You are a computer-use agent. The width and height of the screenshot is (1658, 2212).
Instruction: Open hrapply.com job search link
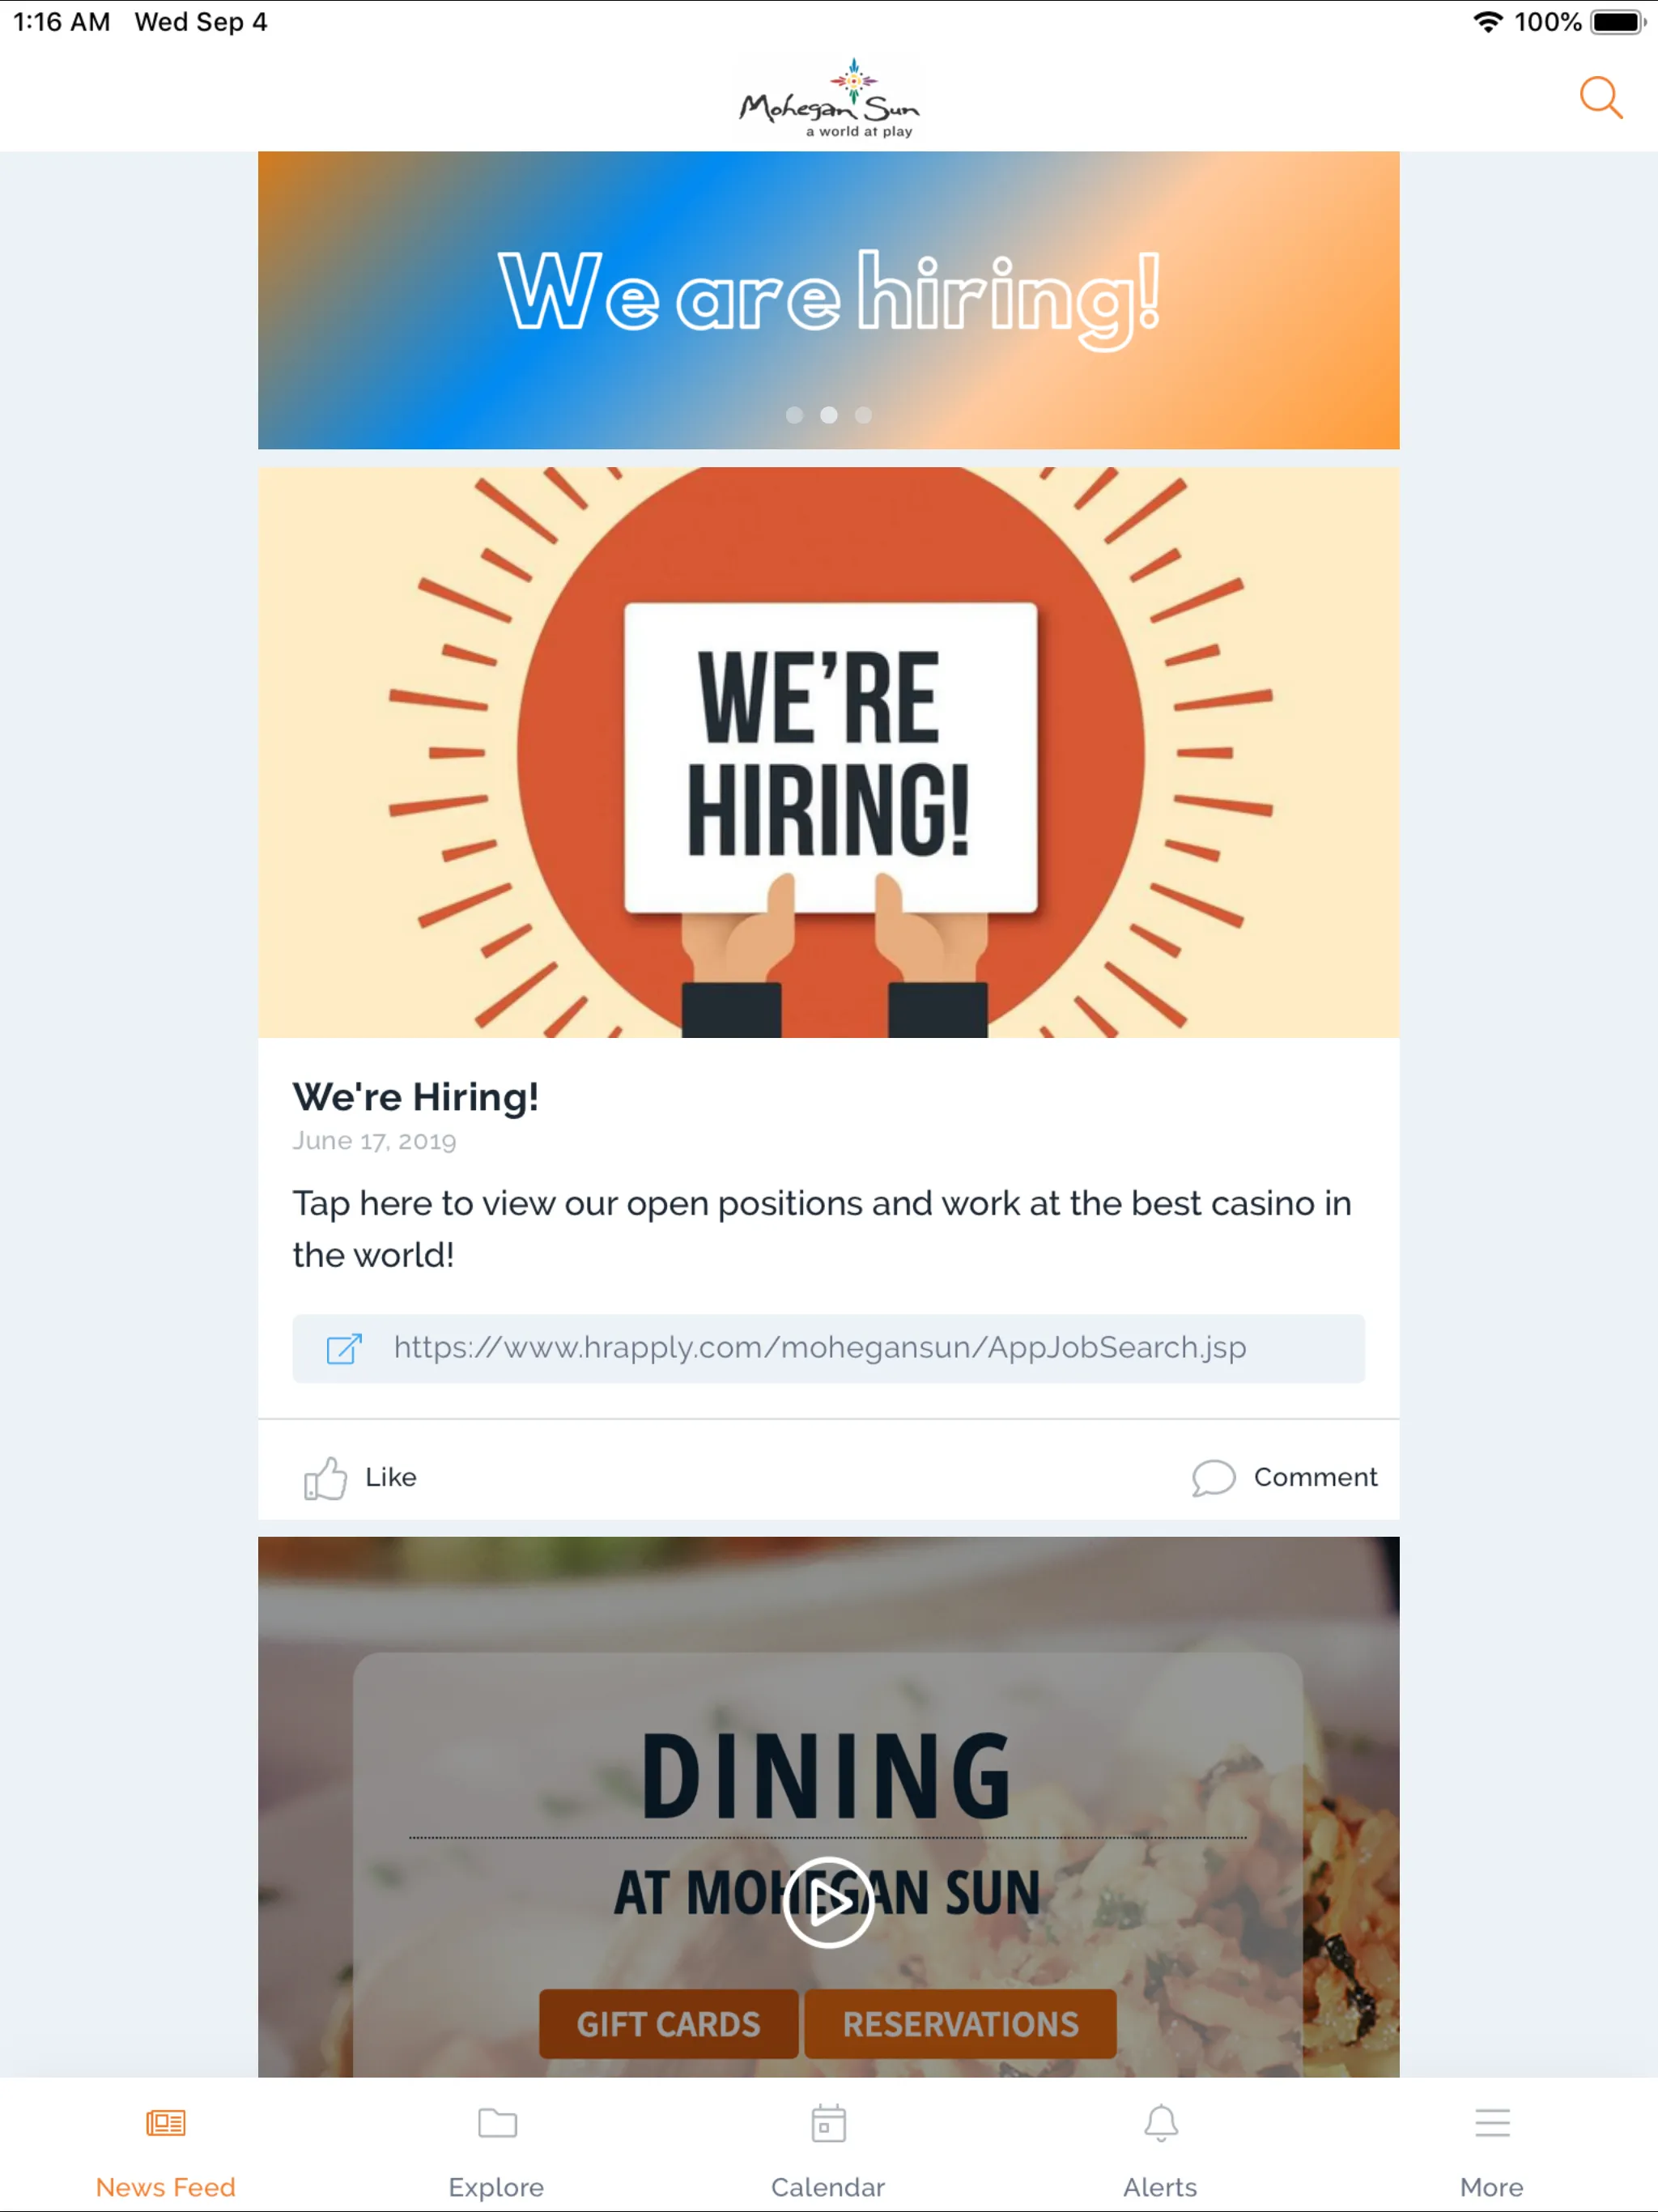click(829, 1348)
